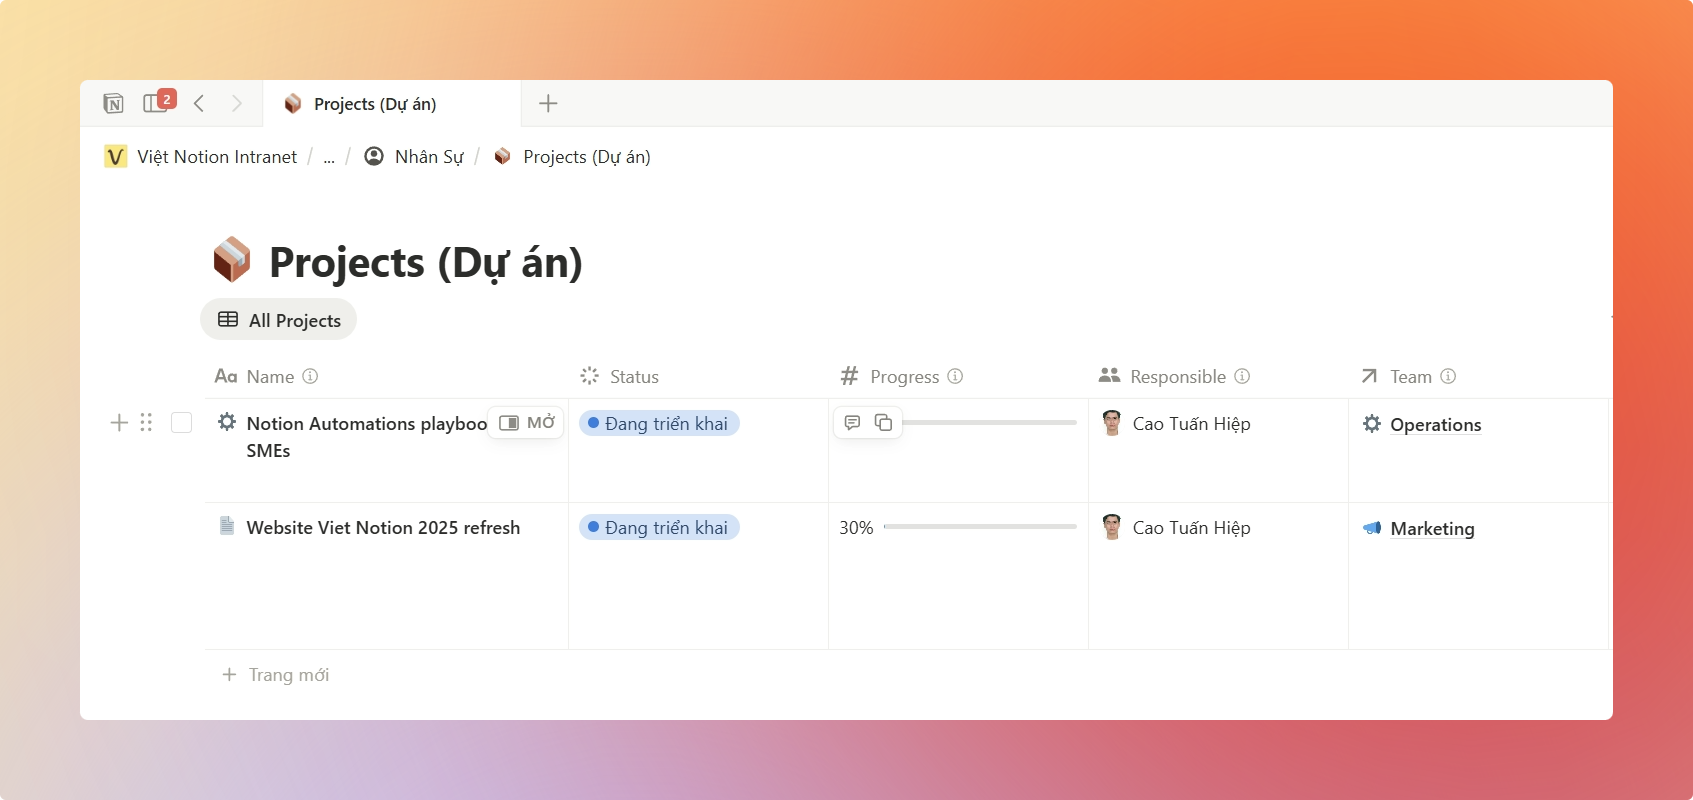The height and width of the screenshot is (800, 1693).
Task: Switch to the Projects (Dự án) tab
Action: [375, 104]
